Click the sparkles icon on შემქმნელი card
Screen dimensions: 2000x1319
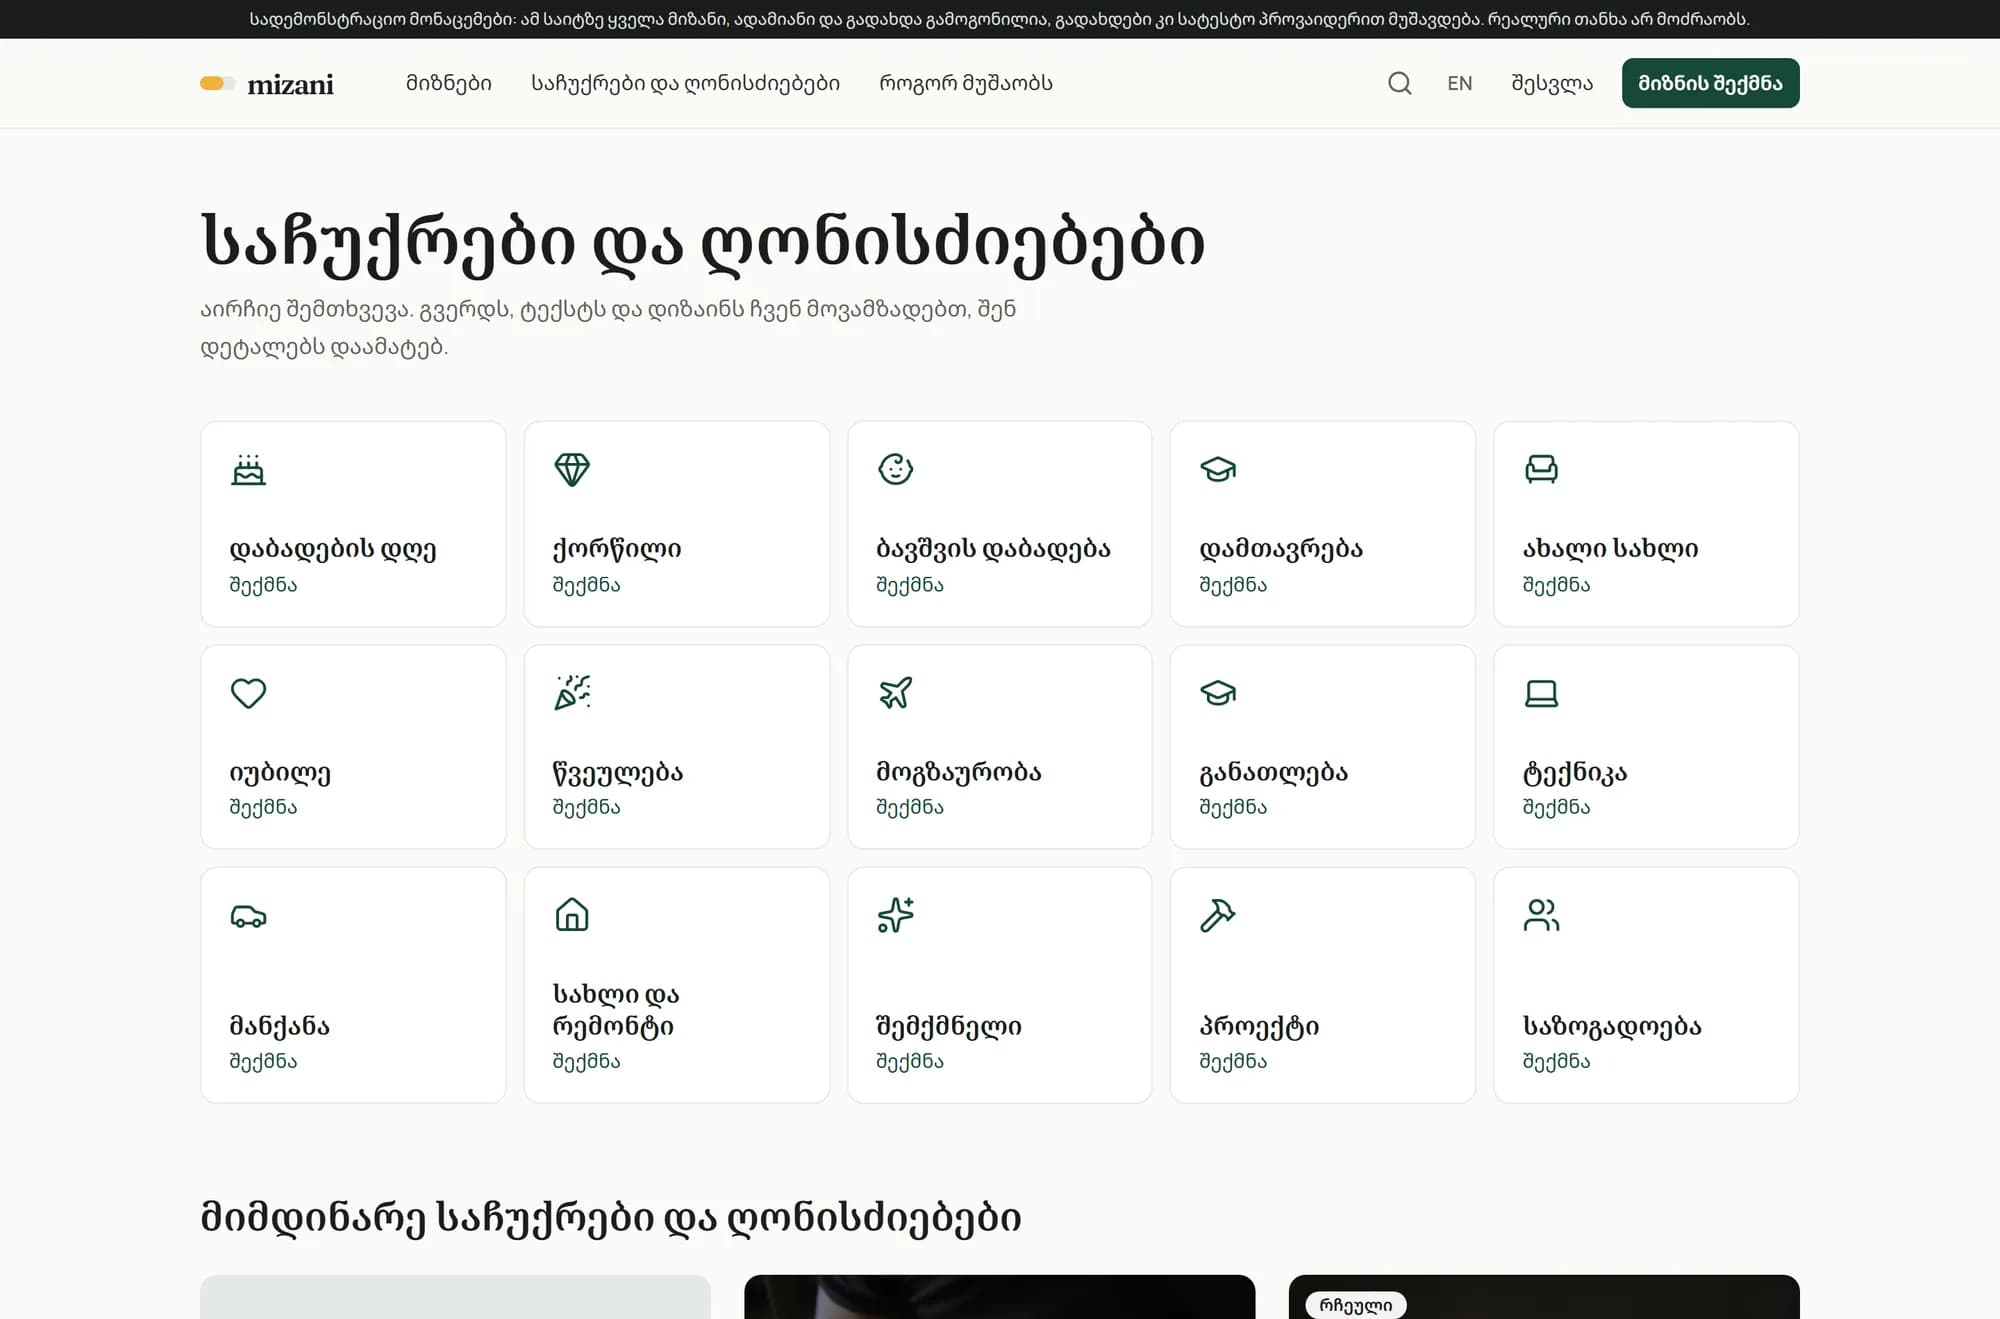point(895,915)
